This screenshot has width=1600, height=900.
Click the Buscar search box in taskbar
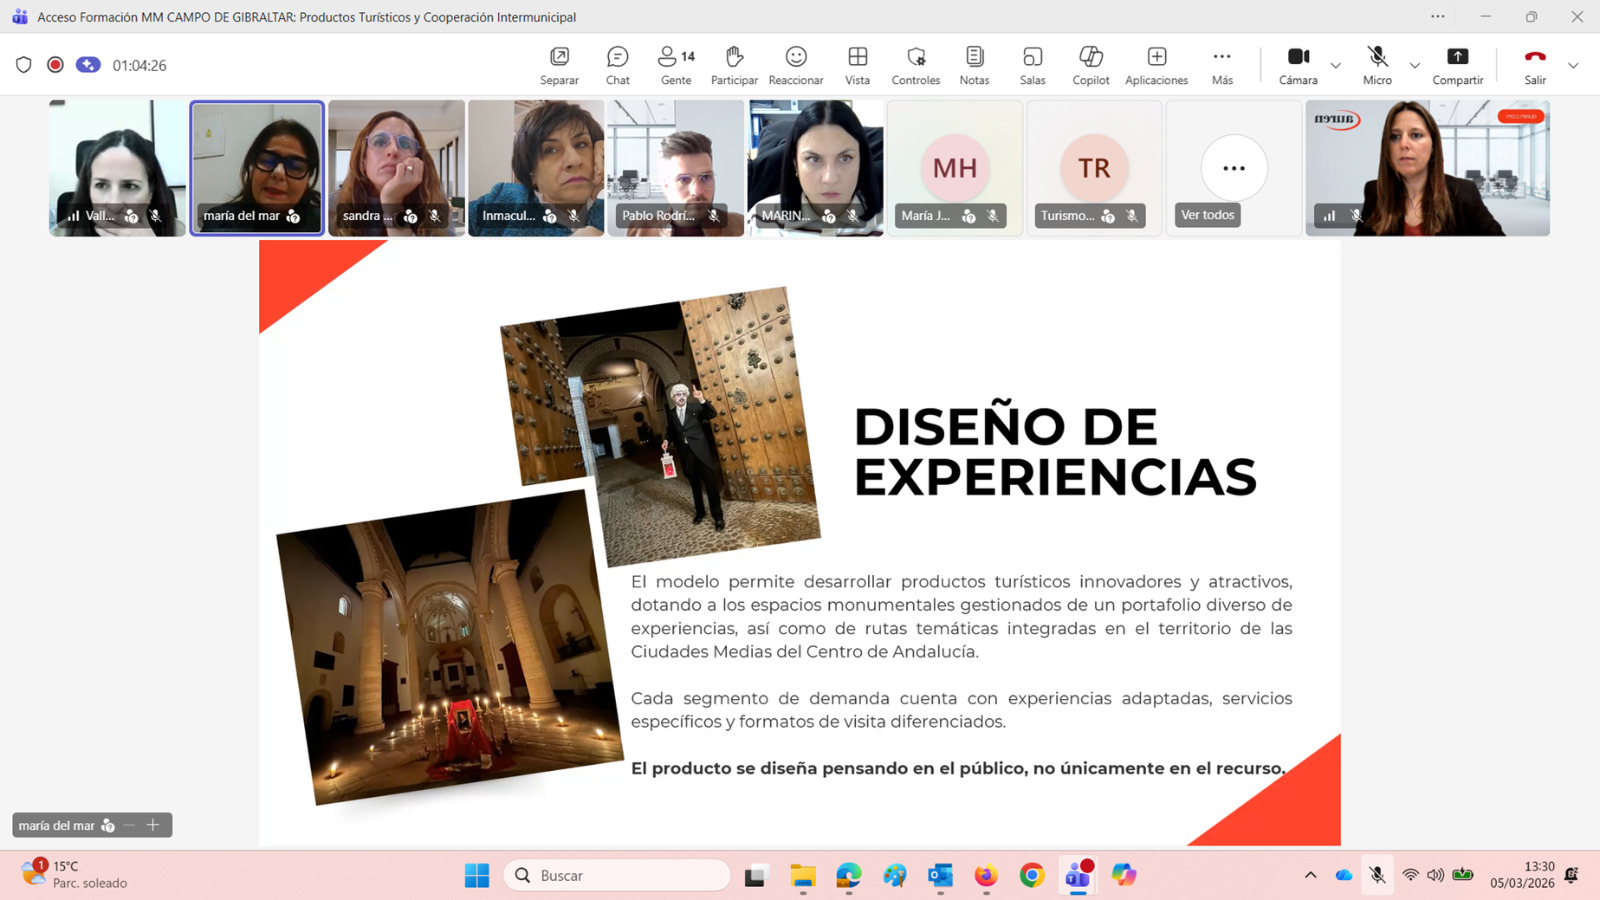tap(618, 875)
